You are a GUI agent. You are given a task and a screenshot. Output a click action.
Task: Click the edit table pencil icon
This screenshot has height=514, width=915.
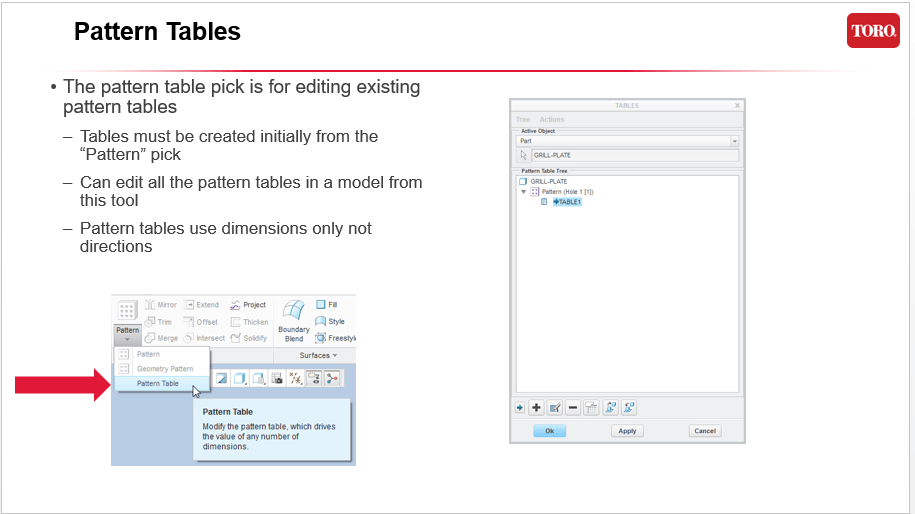click(555, 408)
